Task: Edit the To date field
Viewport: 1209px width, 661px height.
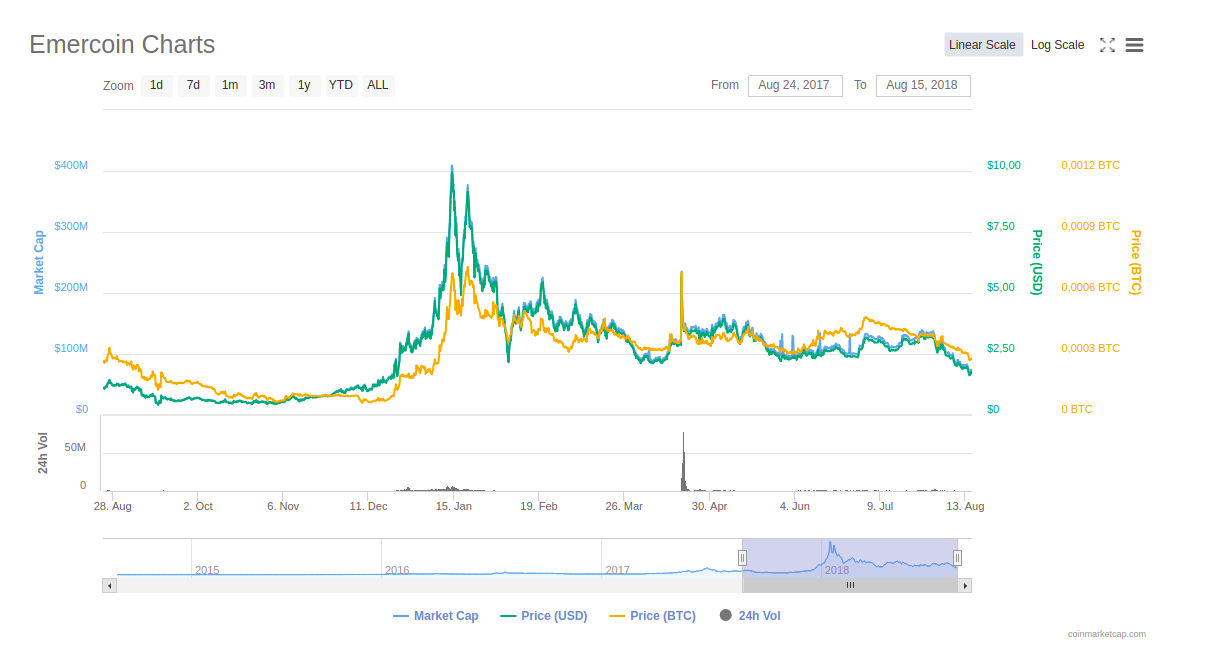Action: [x=923, y=85]
